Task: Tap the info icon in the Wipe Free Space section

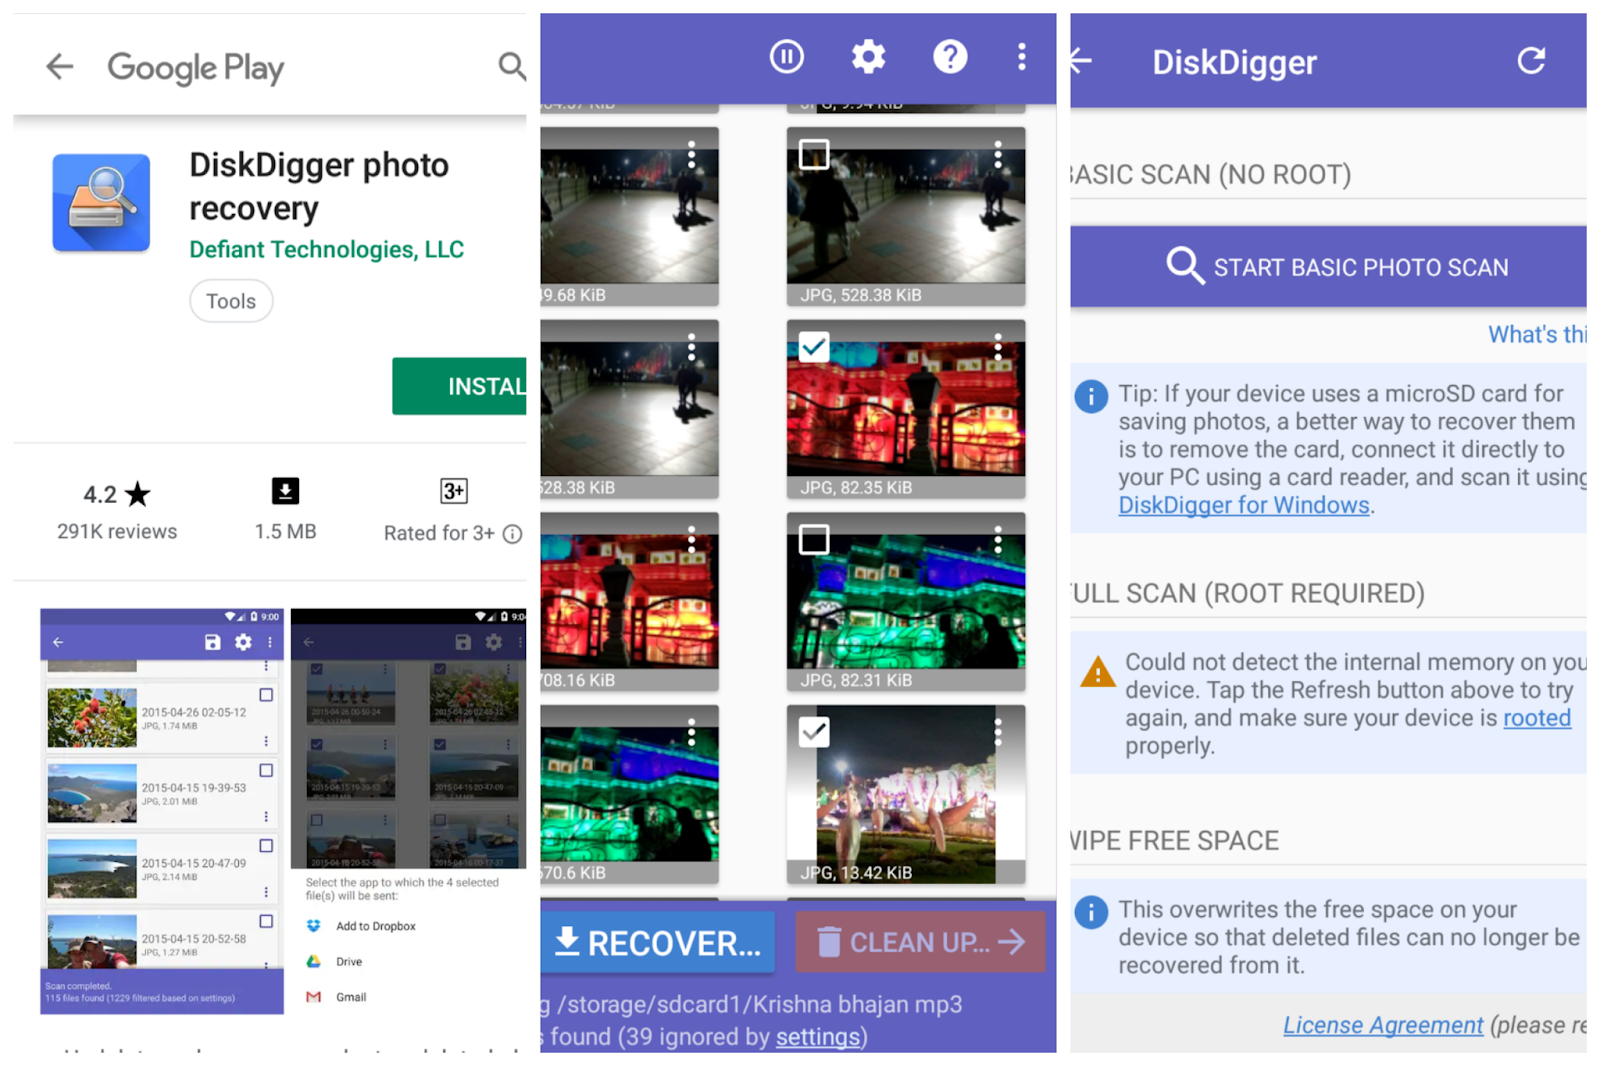Action: (1091, 912)
